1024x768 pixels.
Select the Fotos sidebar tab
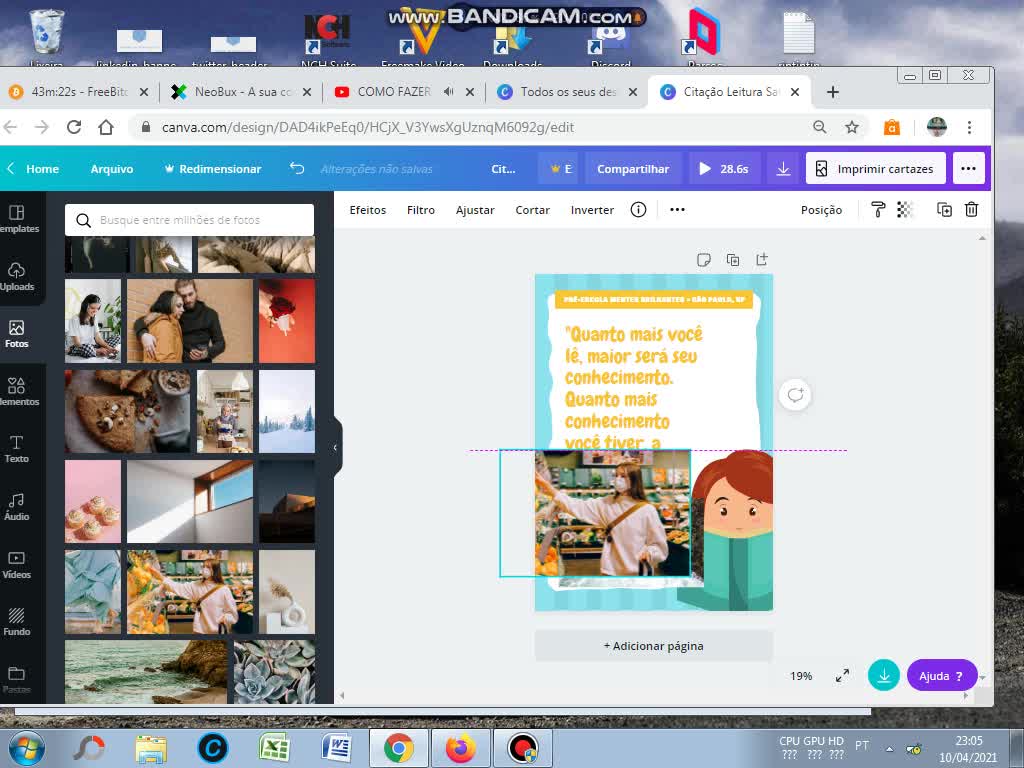click(17, 334)
